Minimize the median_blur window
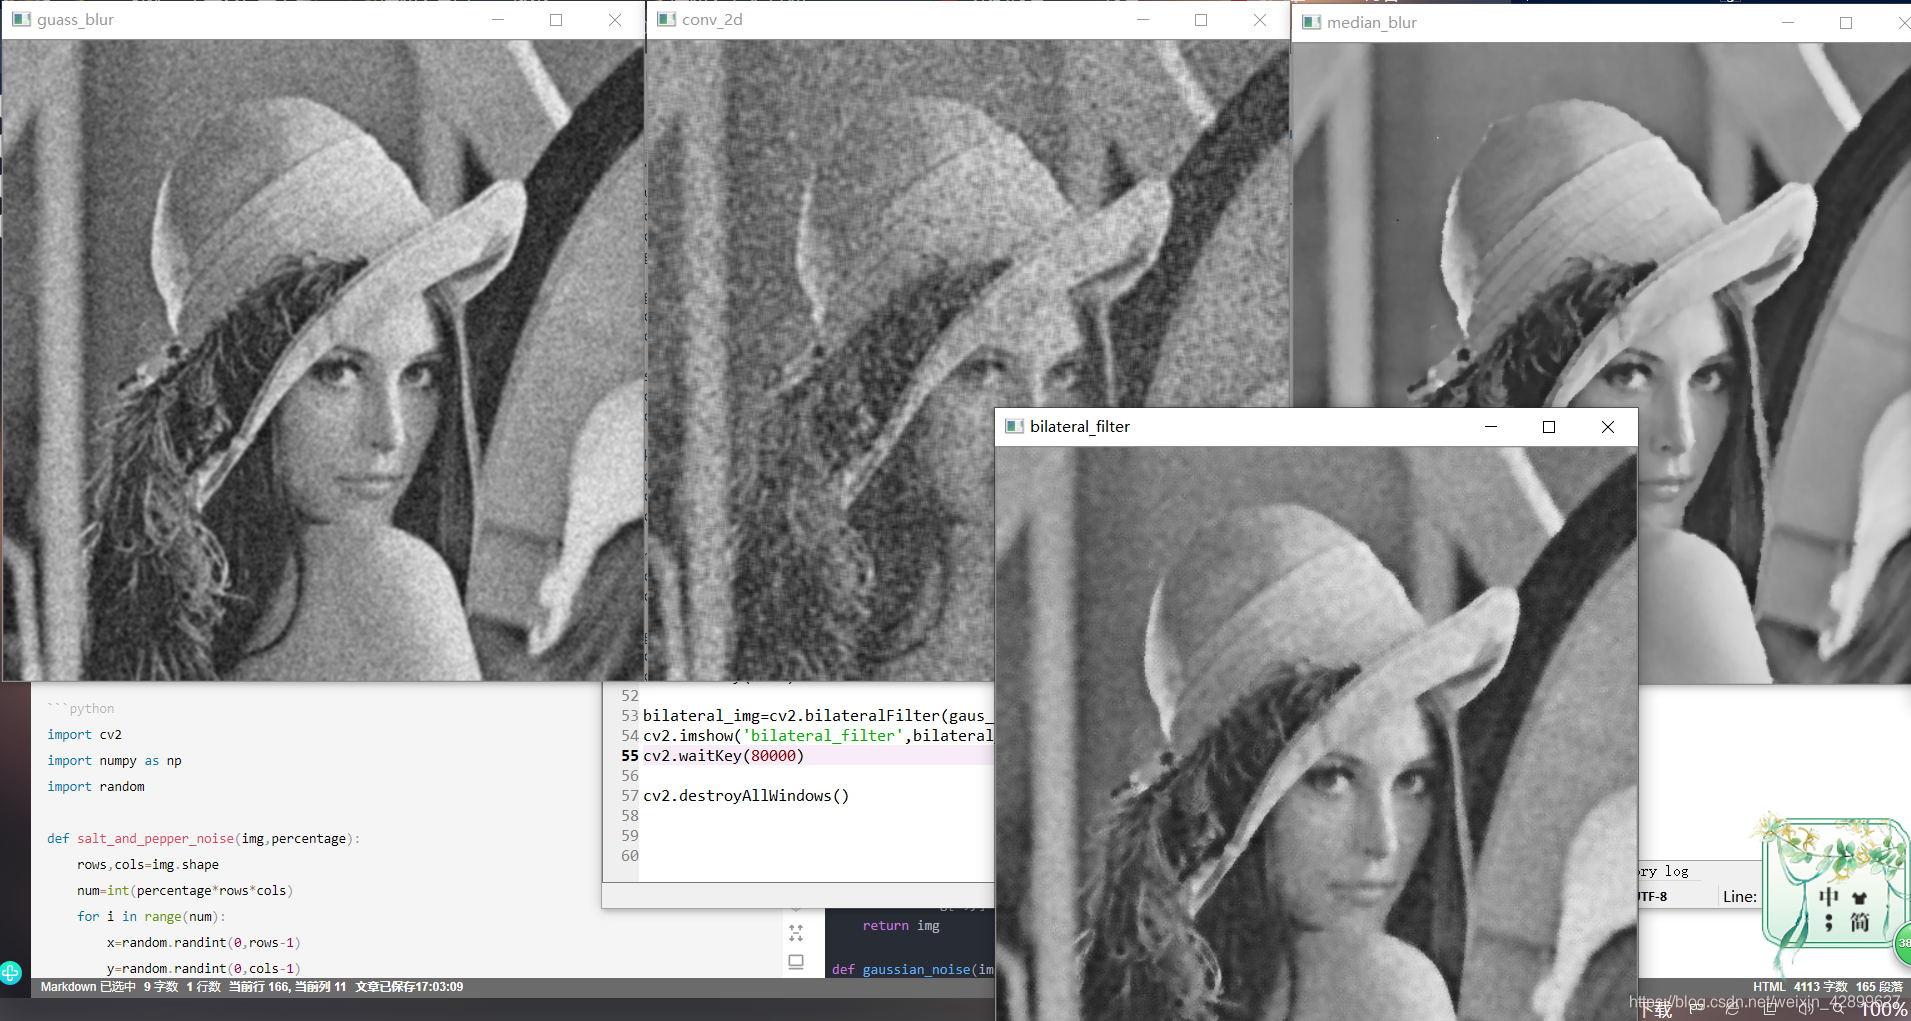This screenshot has width=1911, height=1021. 1787,22
